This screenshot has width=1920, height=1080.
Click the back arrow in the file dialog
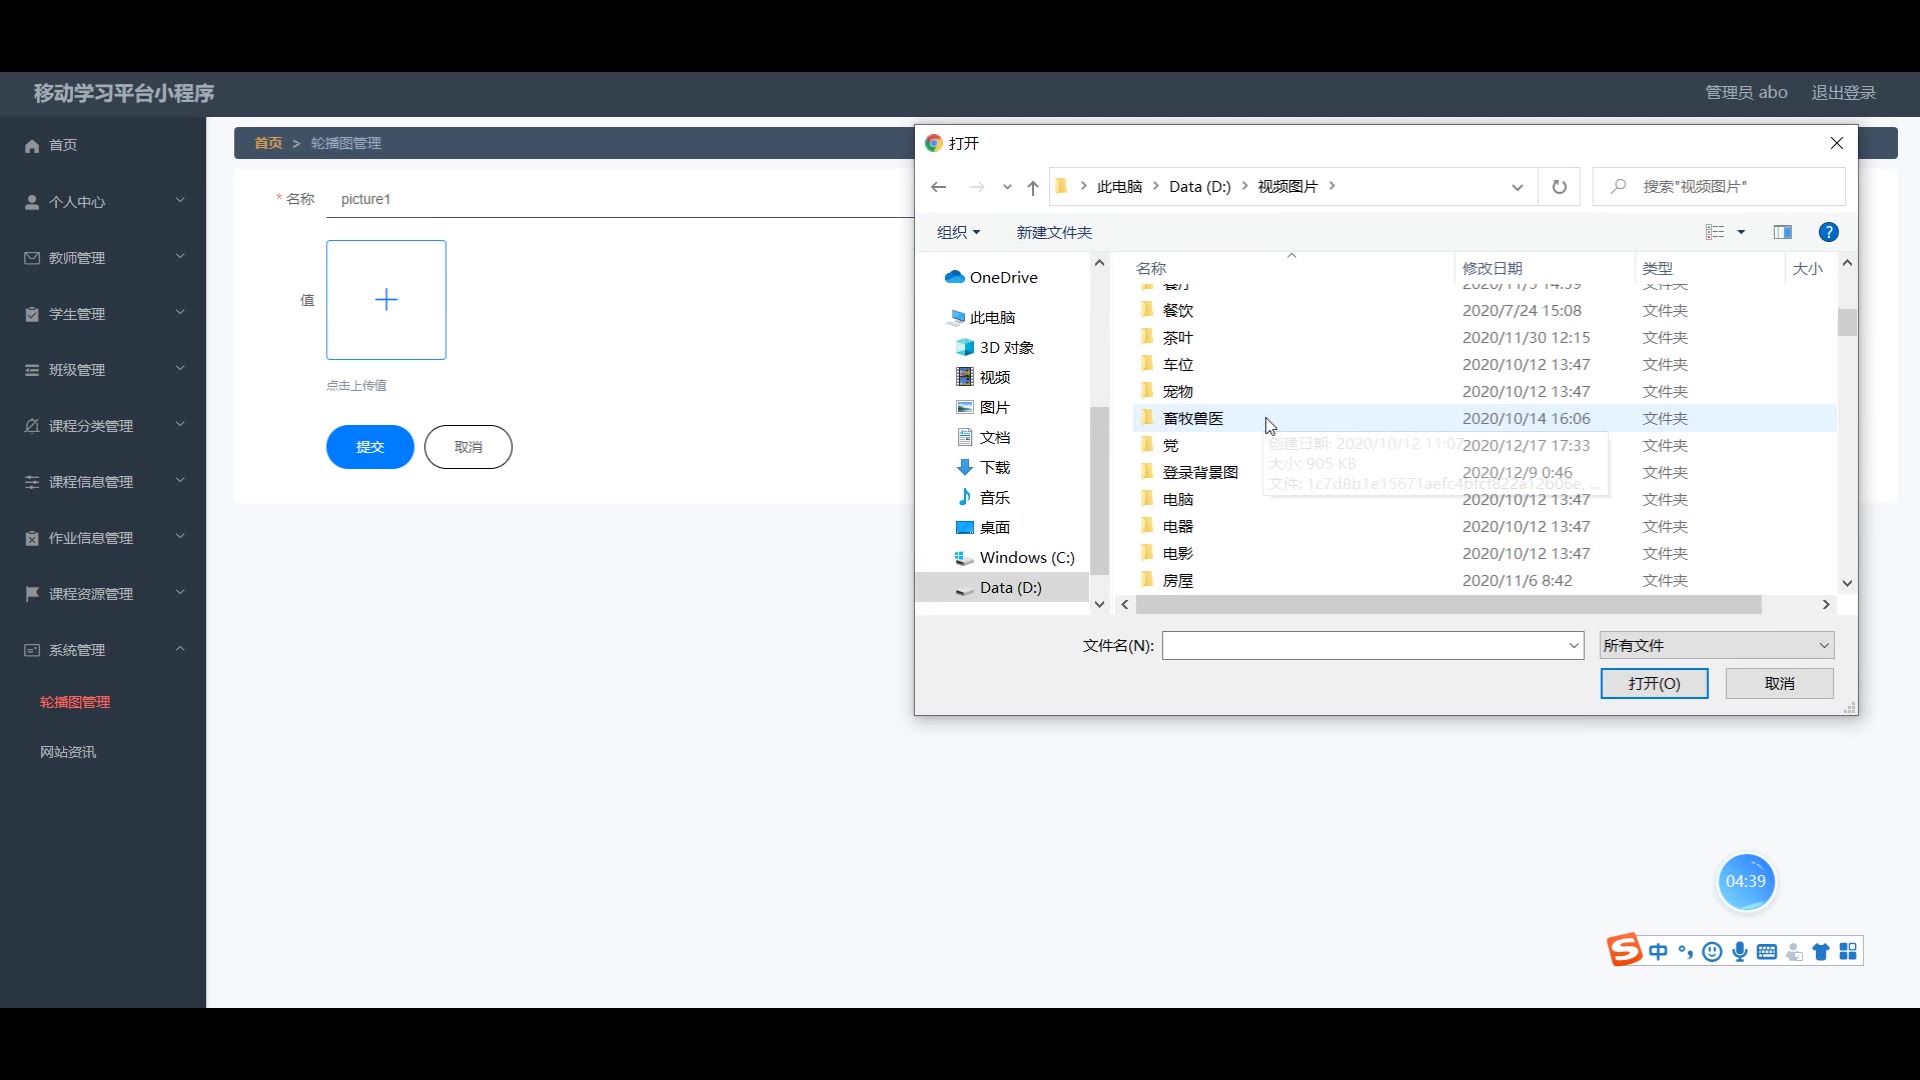point(938,187)
